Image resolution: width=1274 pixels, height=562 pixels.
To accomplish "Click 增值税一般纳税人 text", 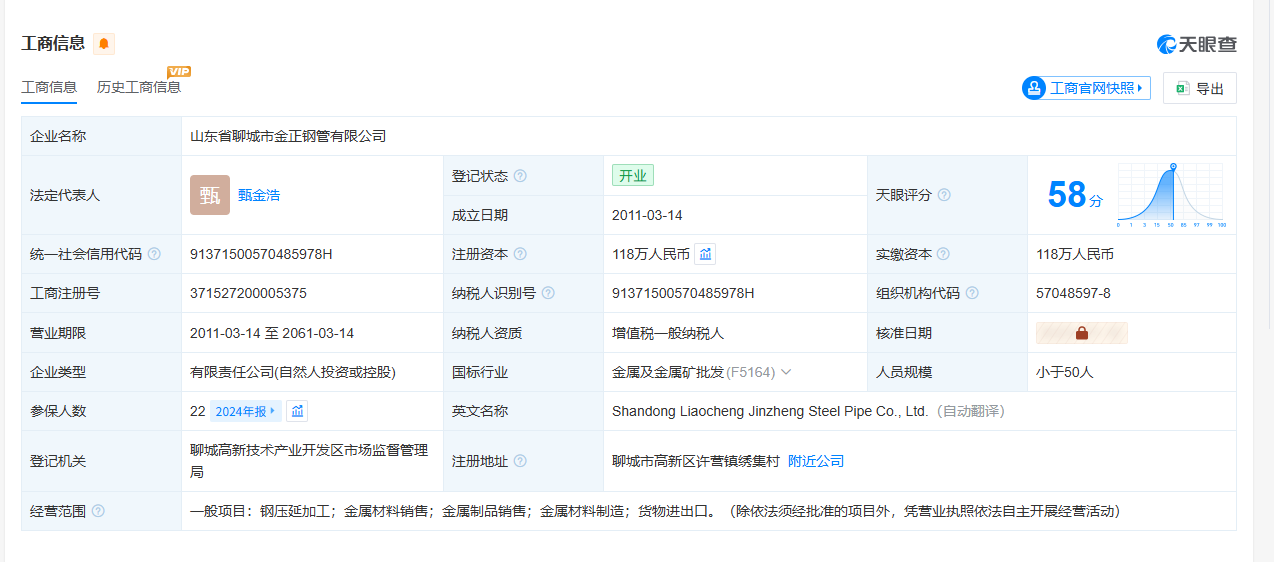I will pos(668,333).
